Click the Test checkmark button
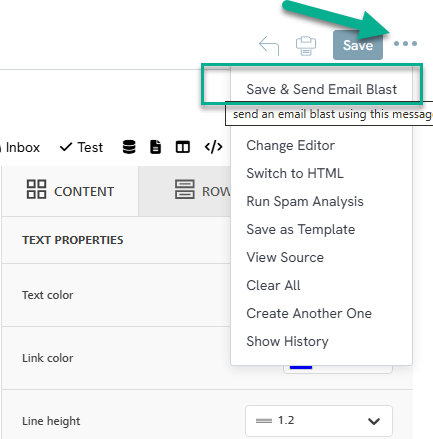Viewport: 433px width, 439px height. [x=81, y=147]
